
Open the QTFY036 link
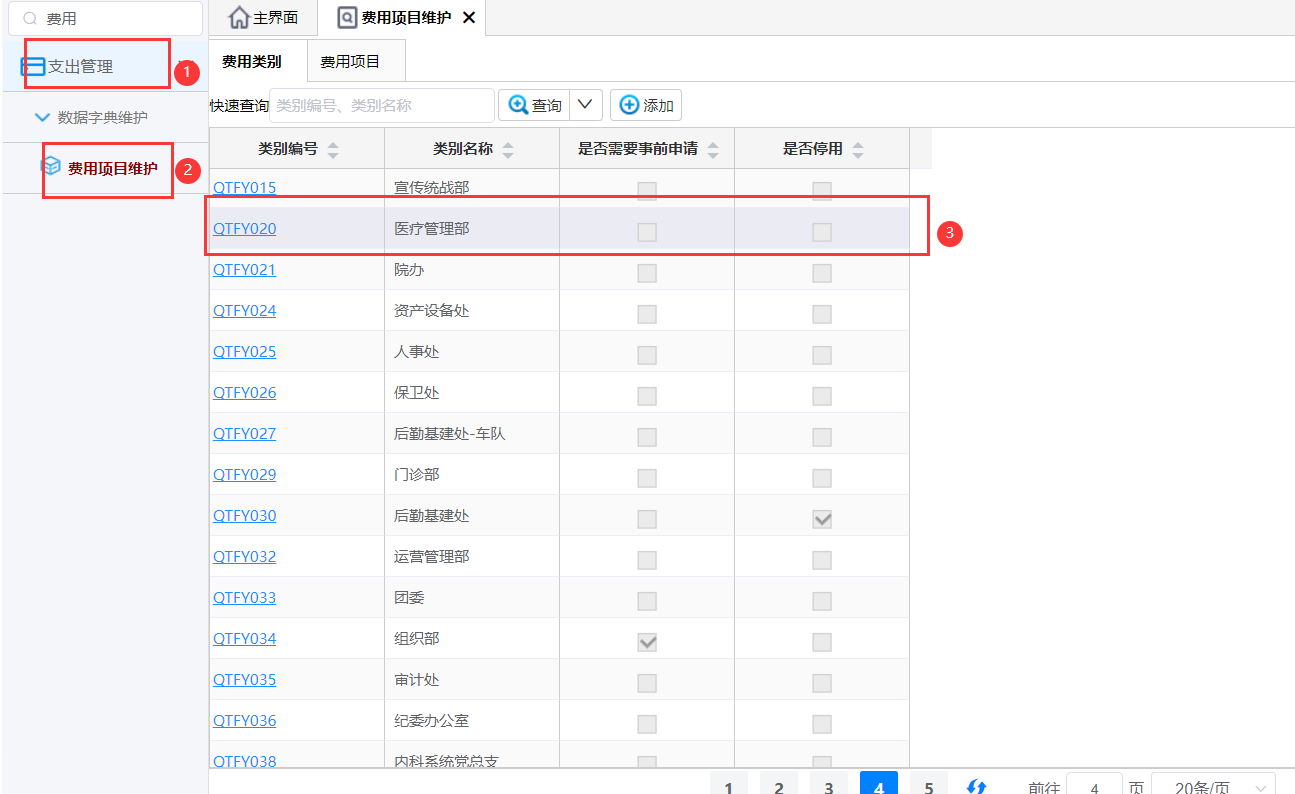point(244,721)
